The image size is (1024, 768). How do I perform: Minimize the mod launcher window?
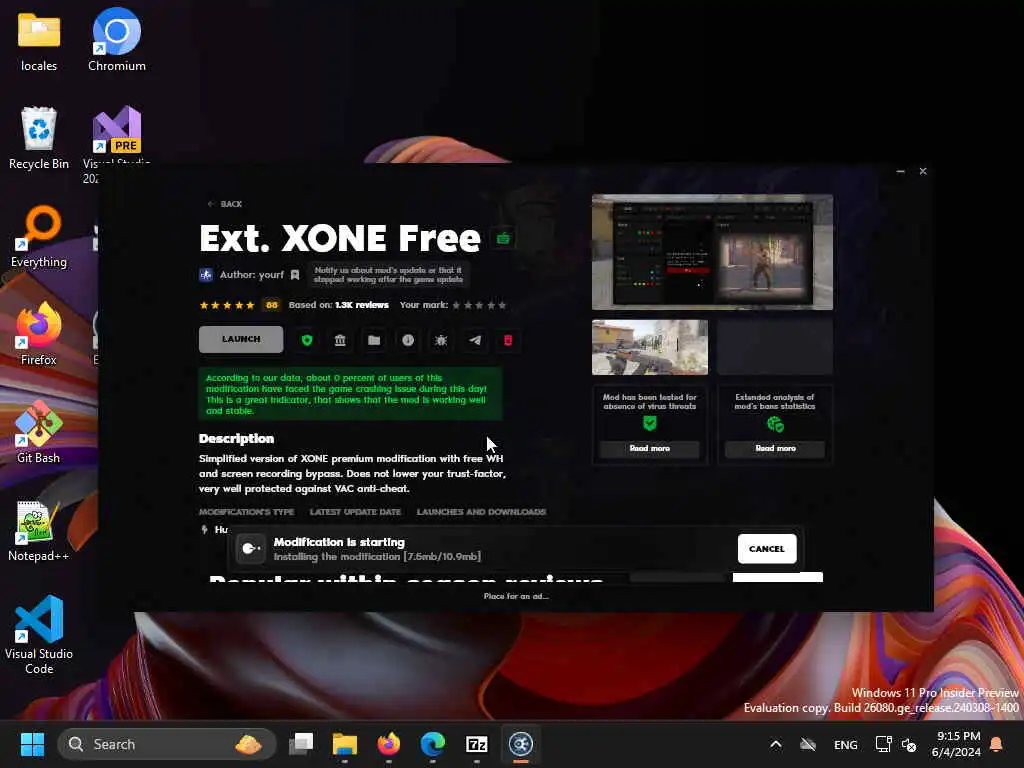tap(901, 171)
